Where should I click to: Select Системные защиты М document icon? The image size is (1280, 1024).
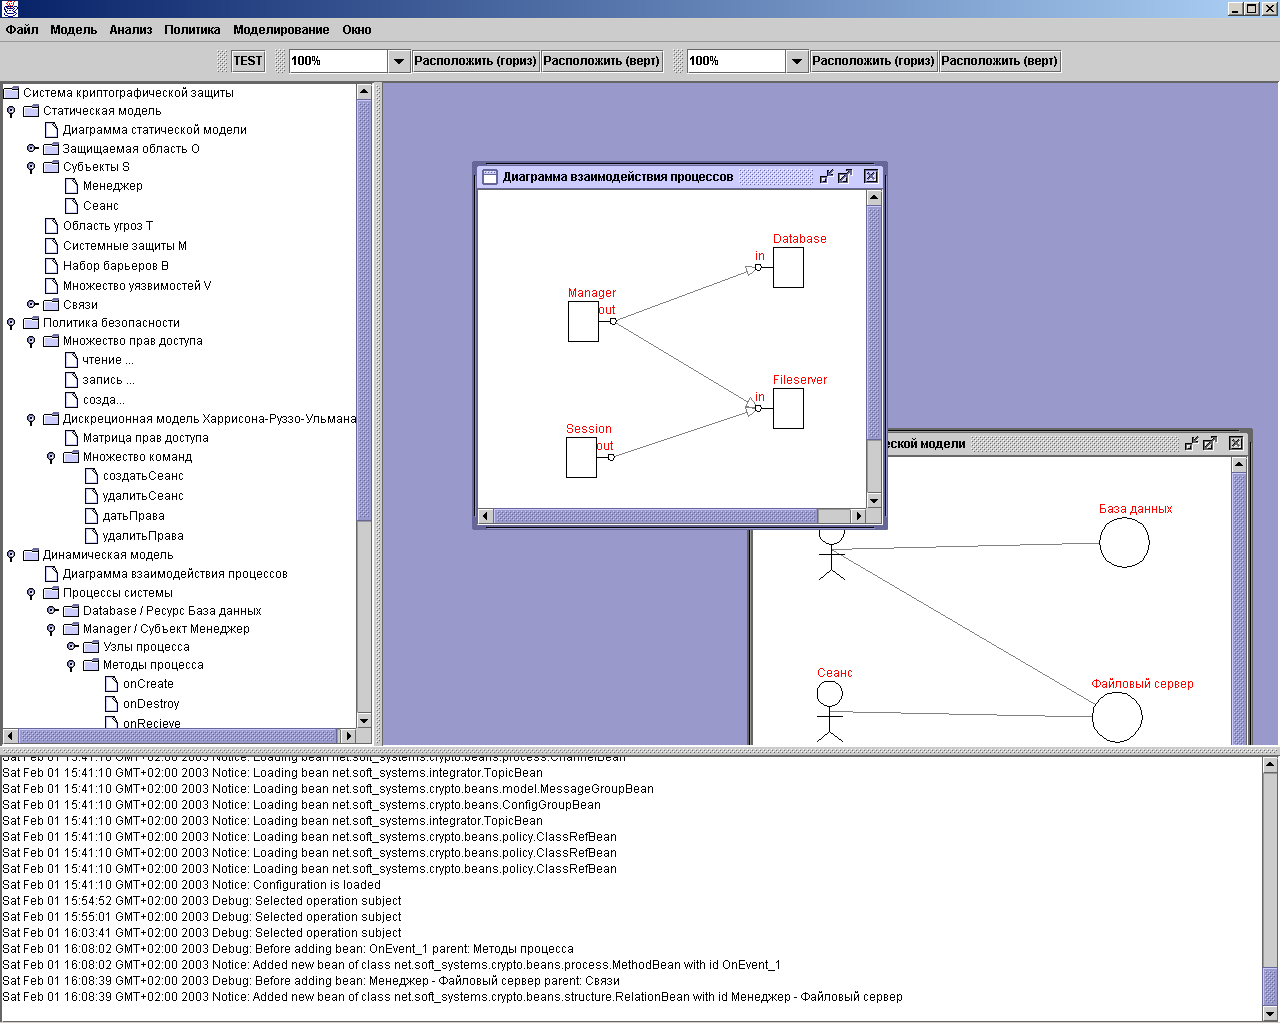52,245
